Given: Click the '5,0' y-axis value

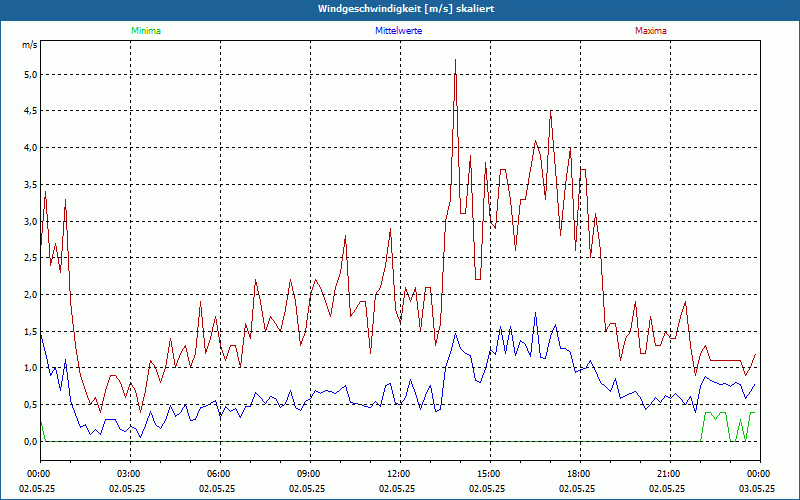Looking at the screenshot, I should pyautogui.click(x=31, y=74).
